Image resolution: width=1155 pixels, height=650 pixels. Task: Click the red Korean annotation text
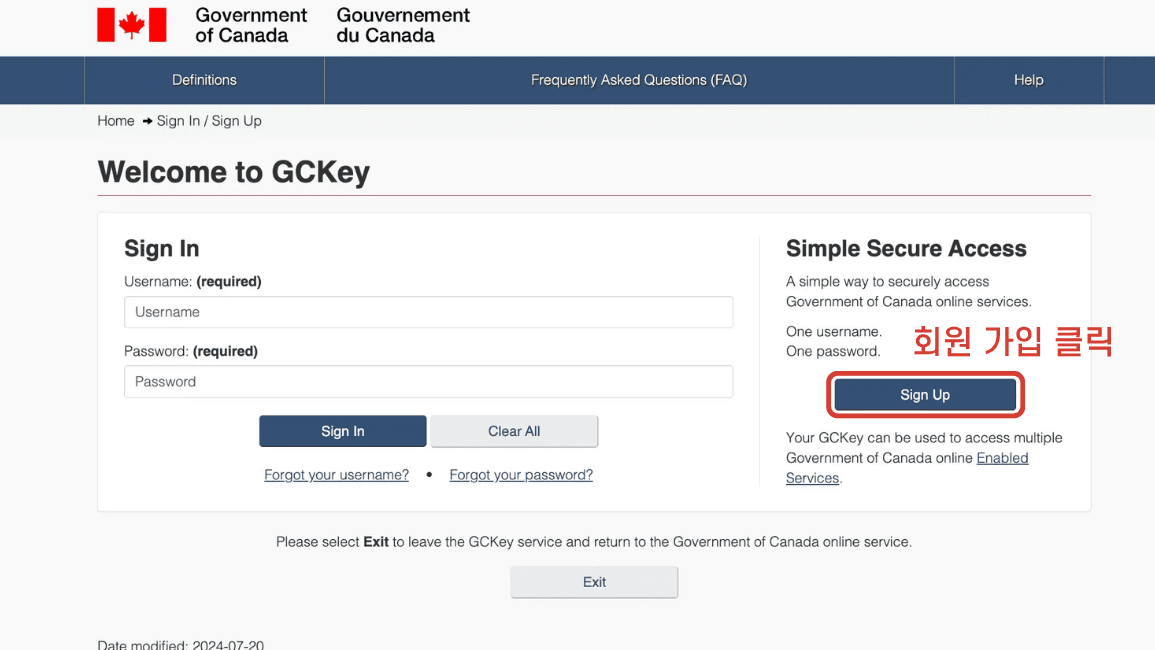click(1013, 342)
